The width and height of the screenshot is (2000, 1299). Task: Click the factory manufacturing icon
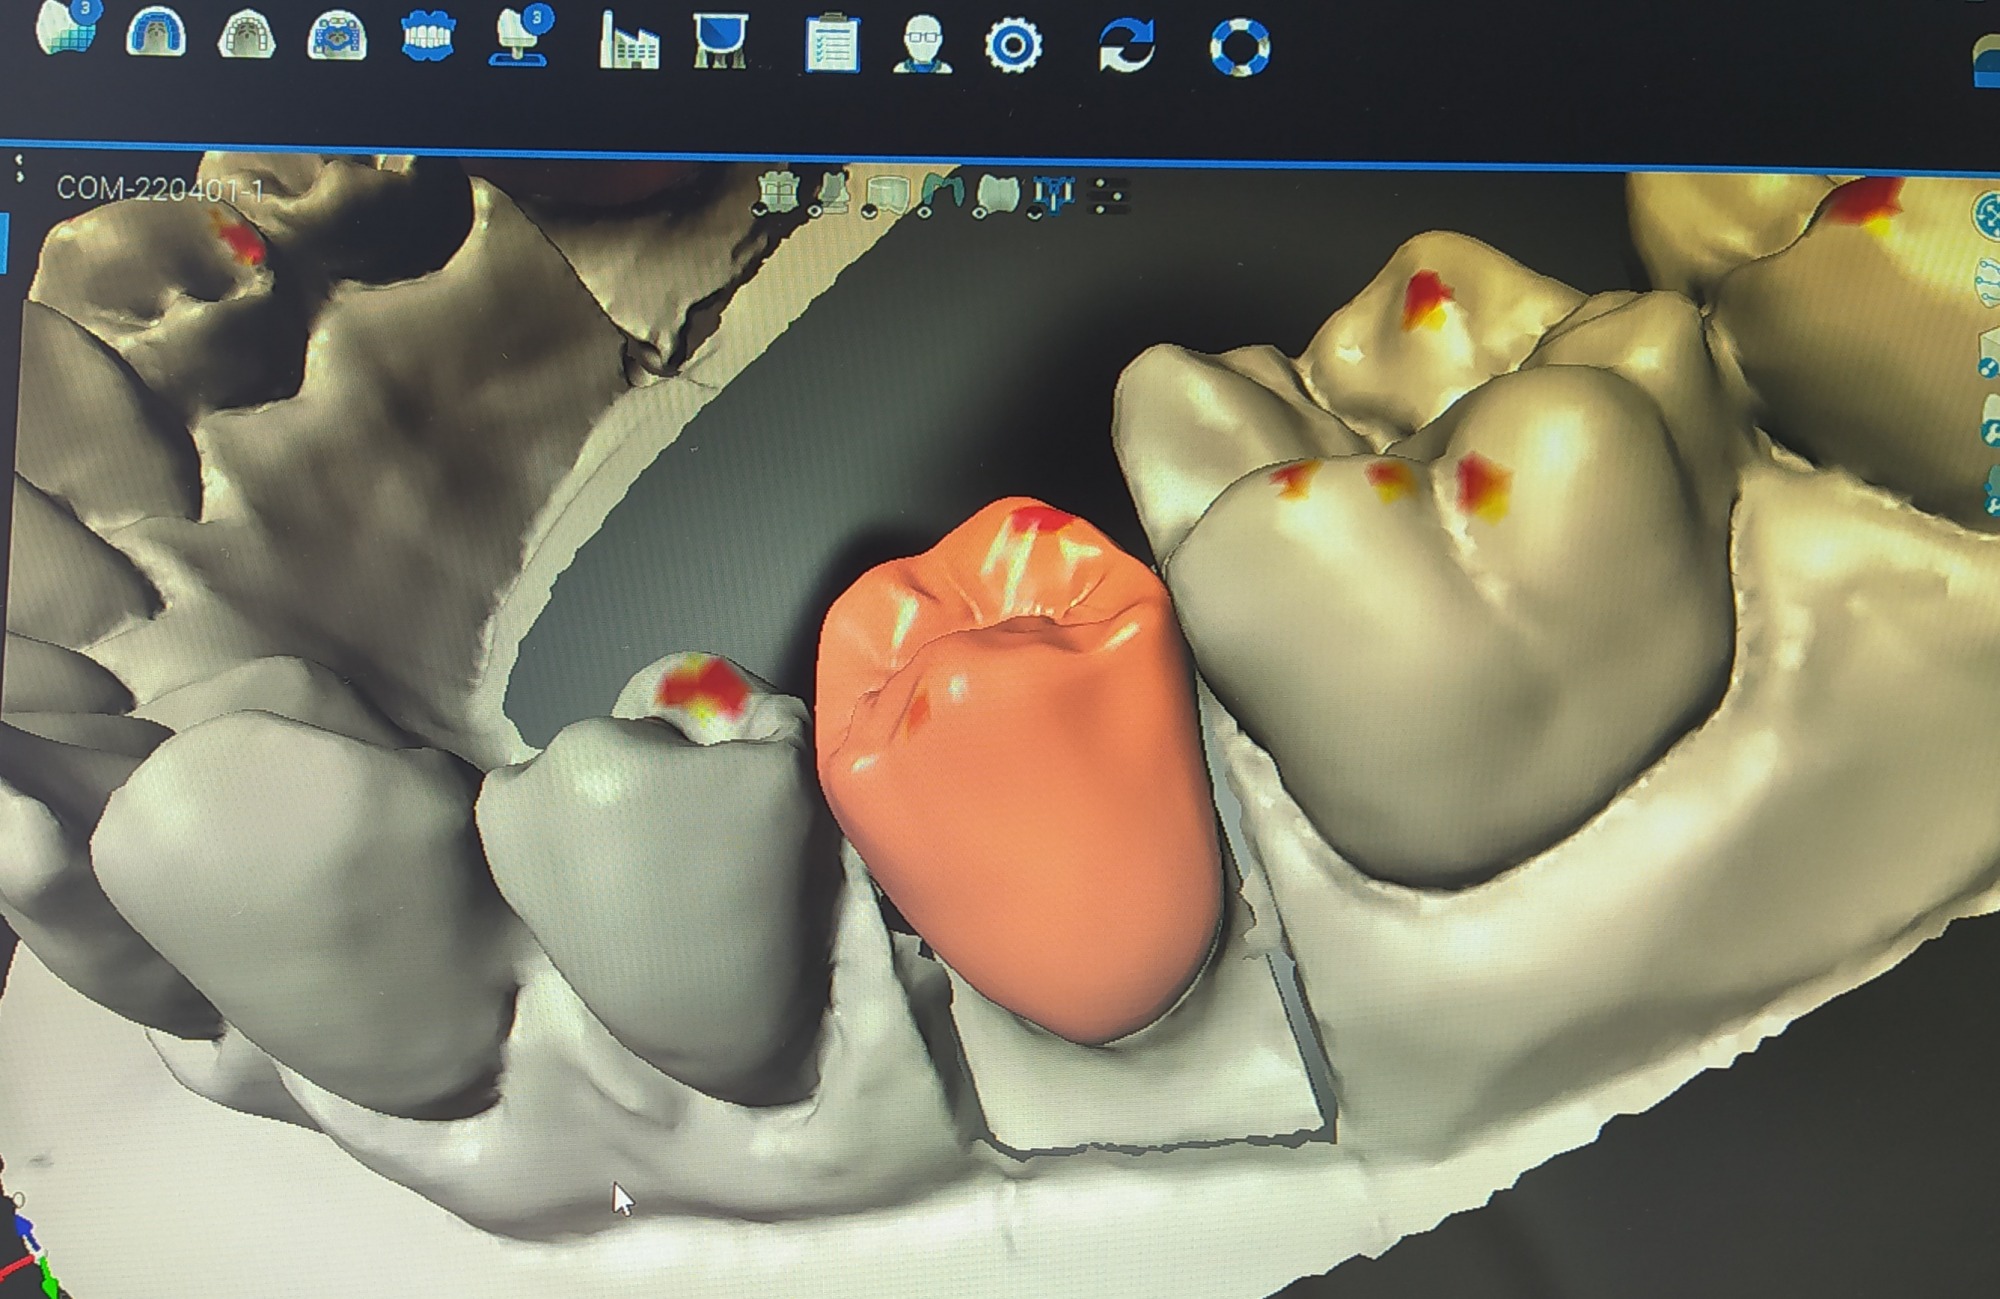[x=628, y=42]
